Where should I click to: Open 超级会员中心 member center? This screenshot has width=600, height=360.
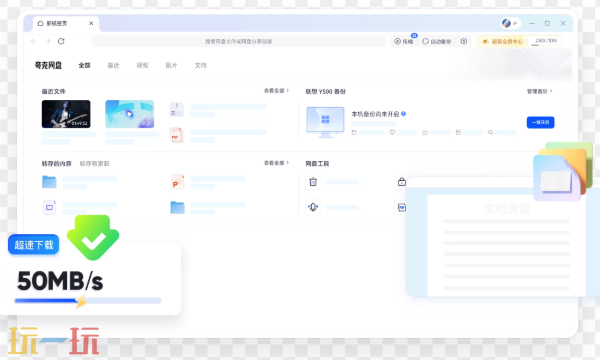click(x=502, y=41)
